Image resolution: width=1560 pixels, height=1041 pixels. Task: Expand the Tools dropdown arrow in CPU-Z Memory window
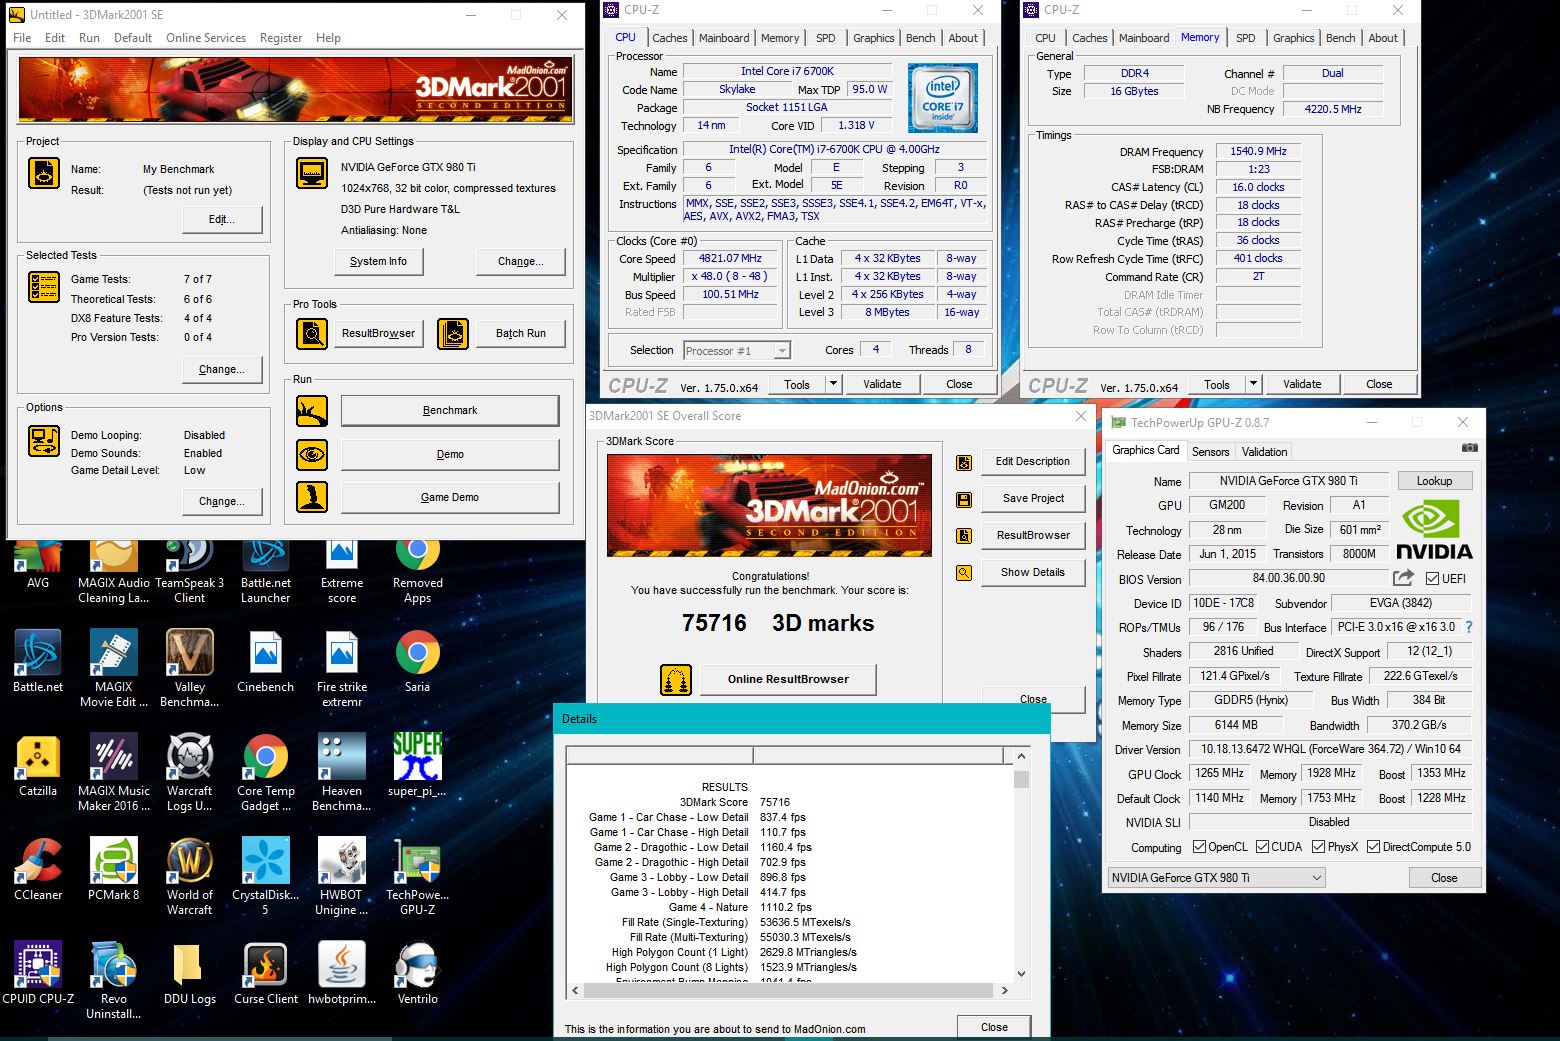coord(1253,384)
